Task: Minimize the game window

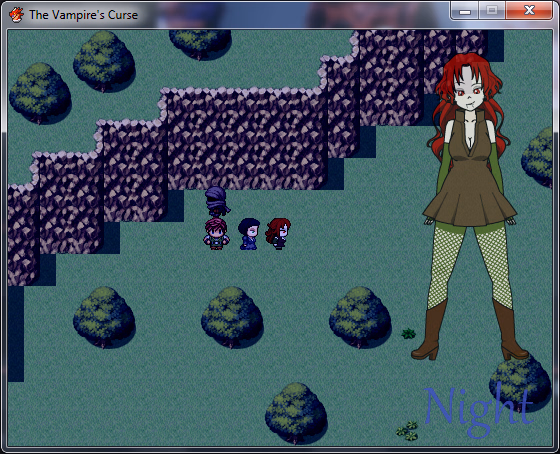Action: click(465, 11)
